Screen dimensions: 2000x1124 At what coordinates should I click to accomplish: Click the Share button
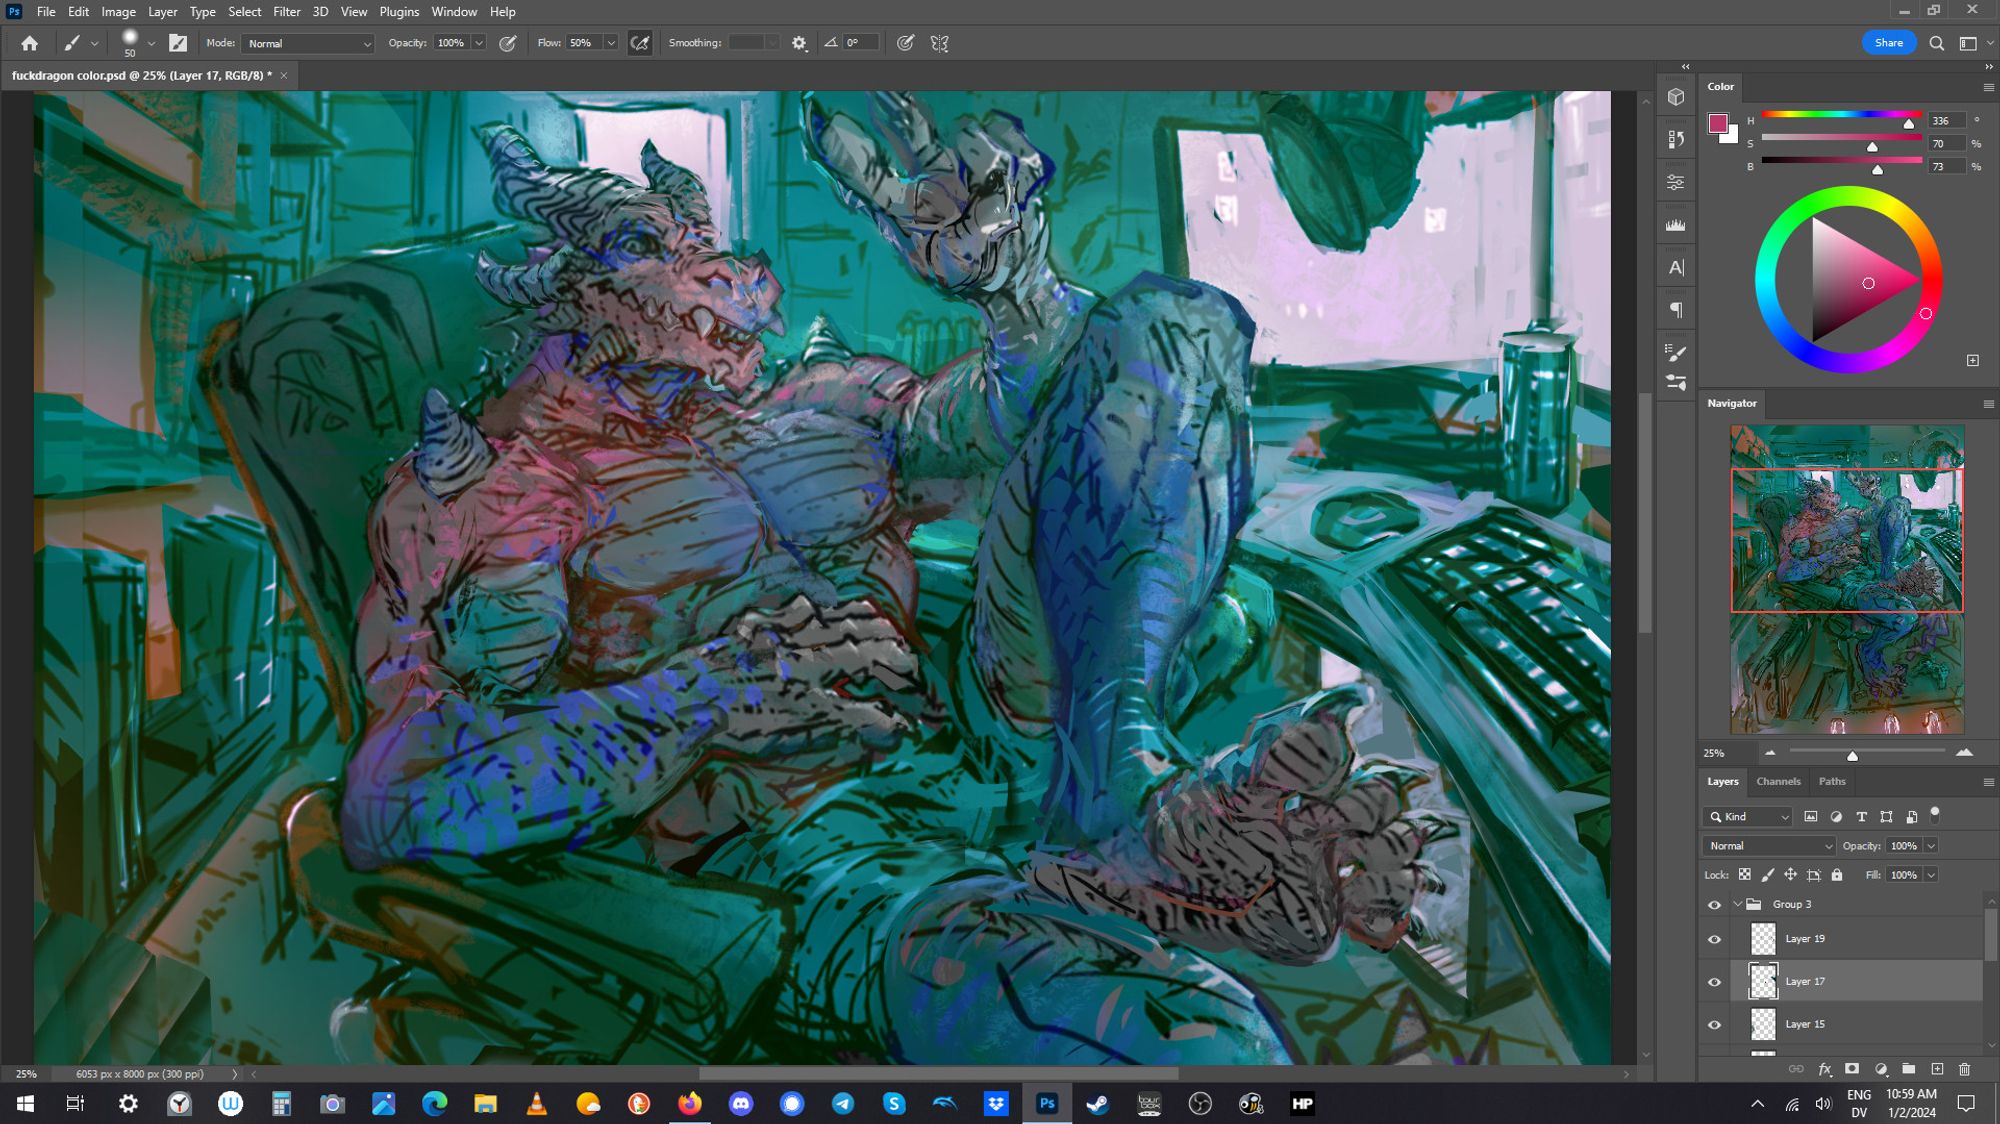click(1889, 43)
